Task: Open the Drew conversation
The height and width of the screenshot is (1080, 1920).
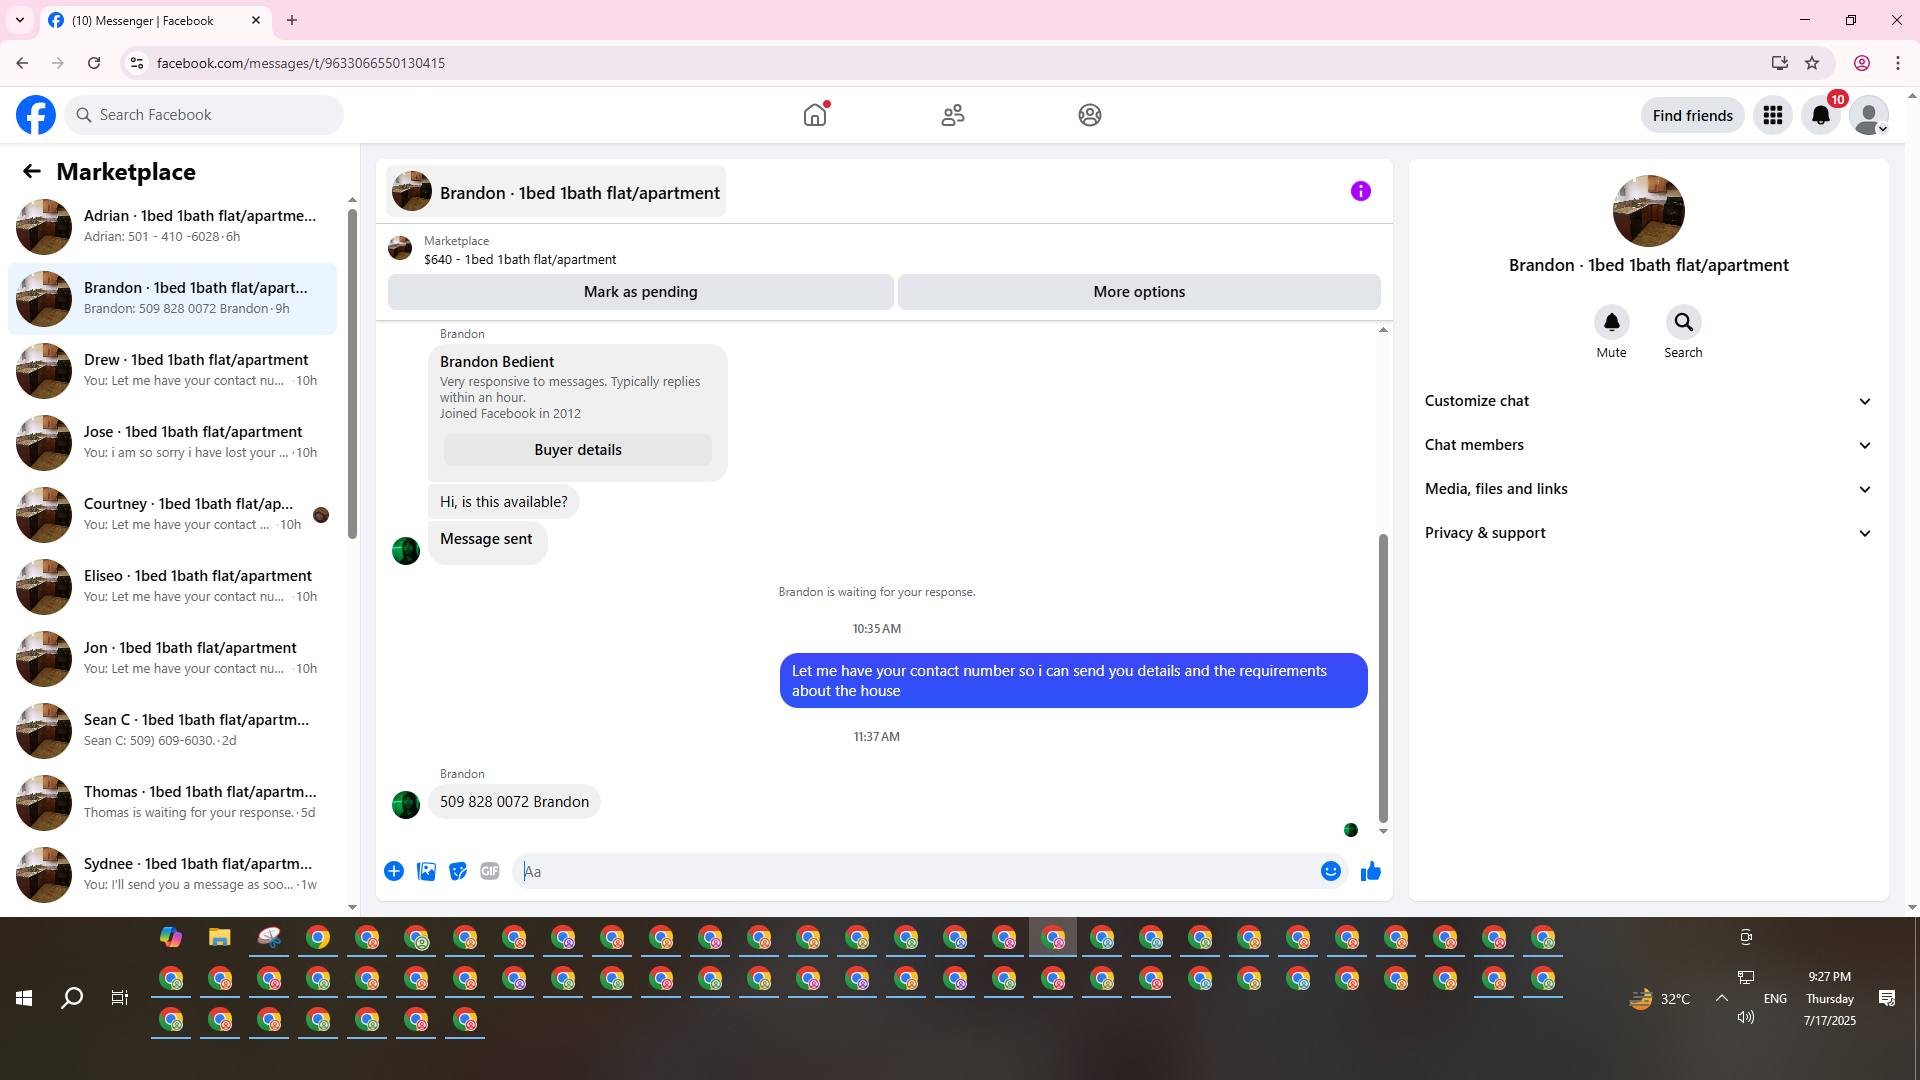Action: (173, 370)
